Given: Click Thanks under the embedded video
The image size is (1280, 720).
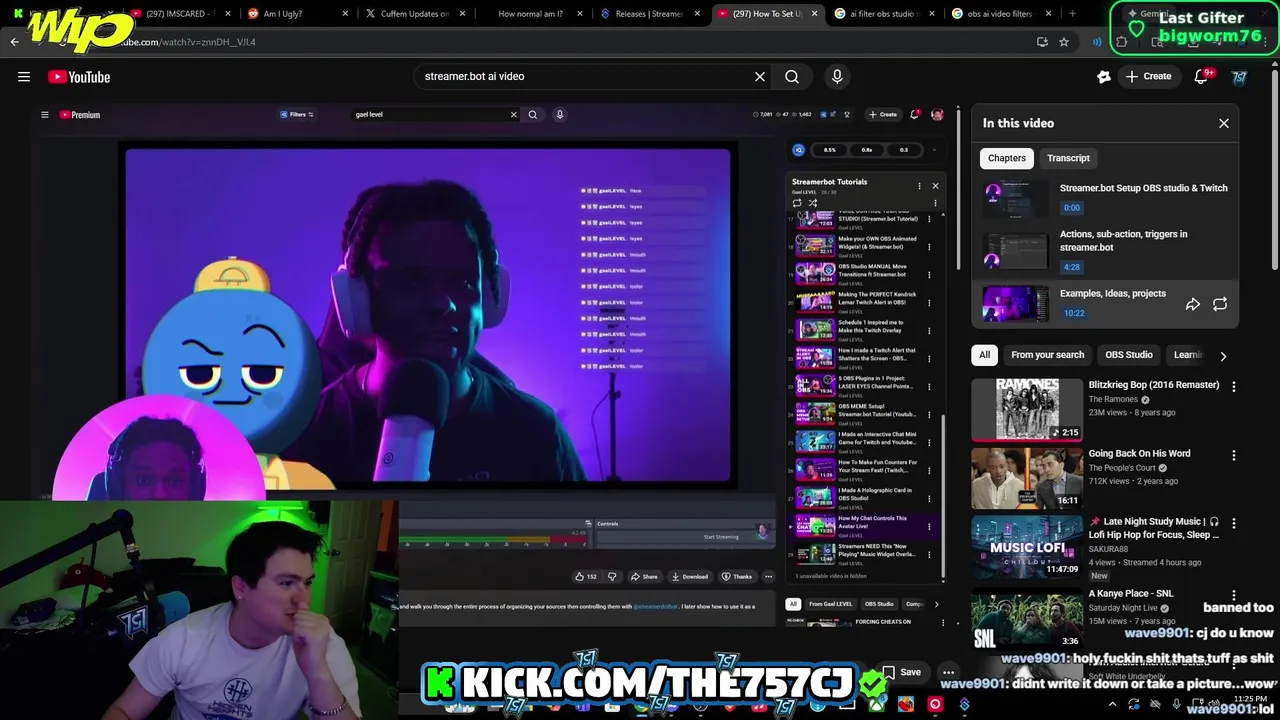Looking at the screenshot, I should click(737, 576).
